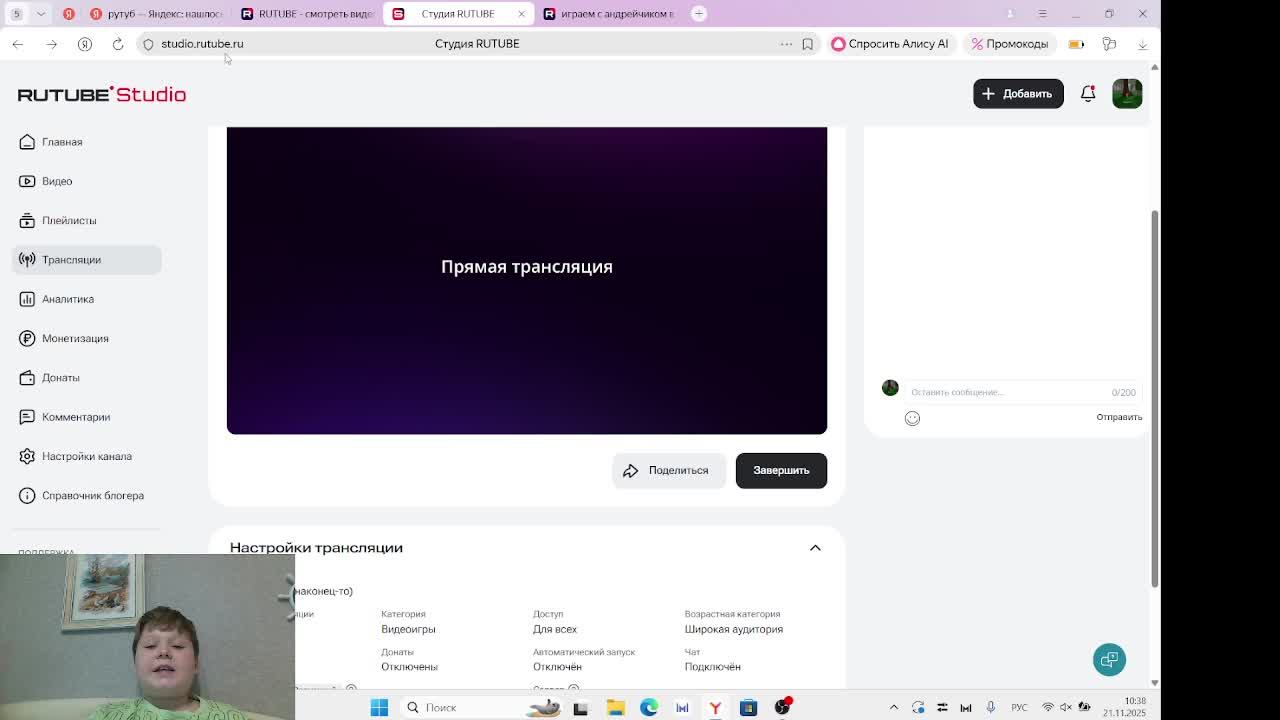The image size is (1280, 720).
Task: Click the Прямая трансляция video preview
Action: [527, 280]
